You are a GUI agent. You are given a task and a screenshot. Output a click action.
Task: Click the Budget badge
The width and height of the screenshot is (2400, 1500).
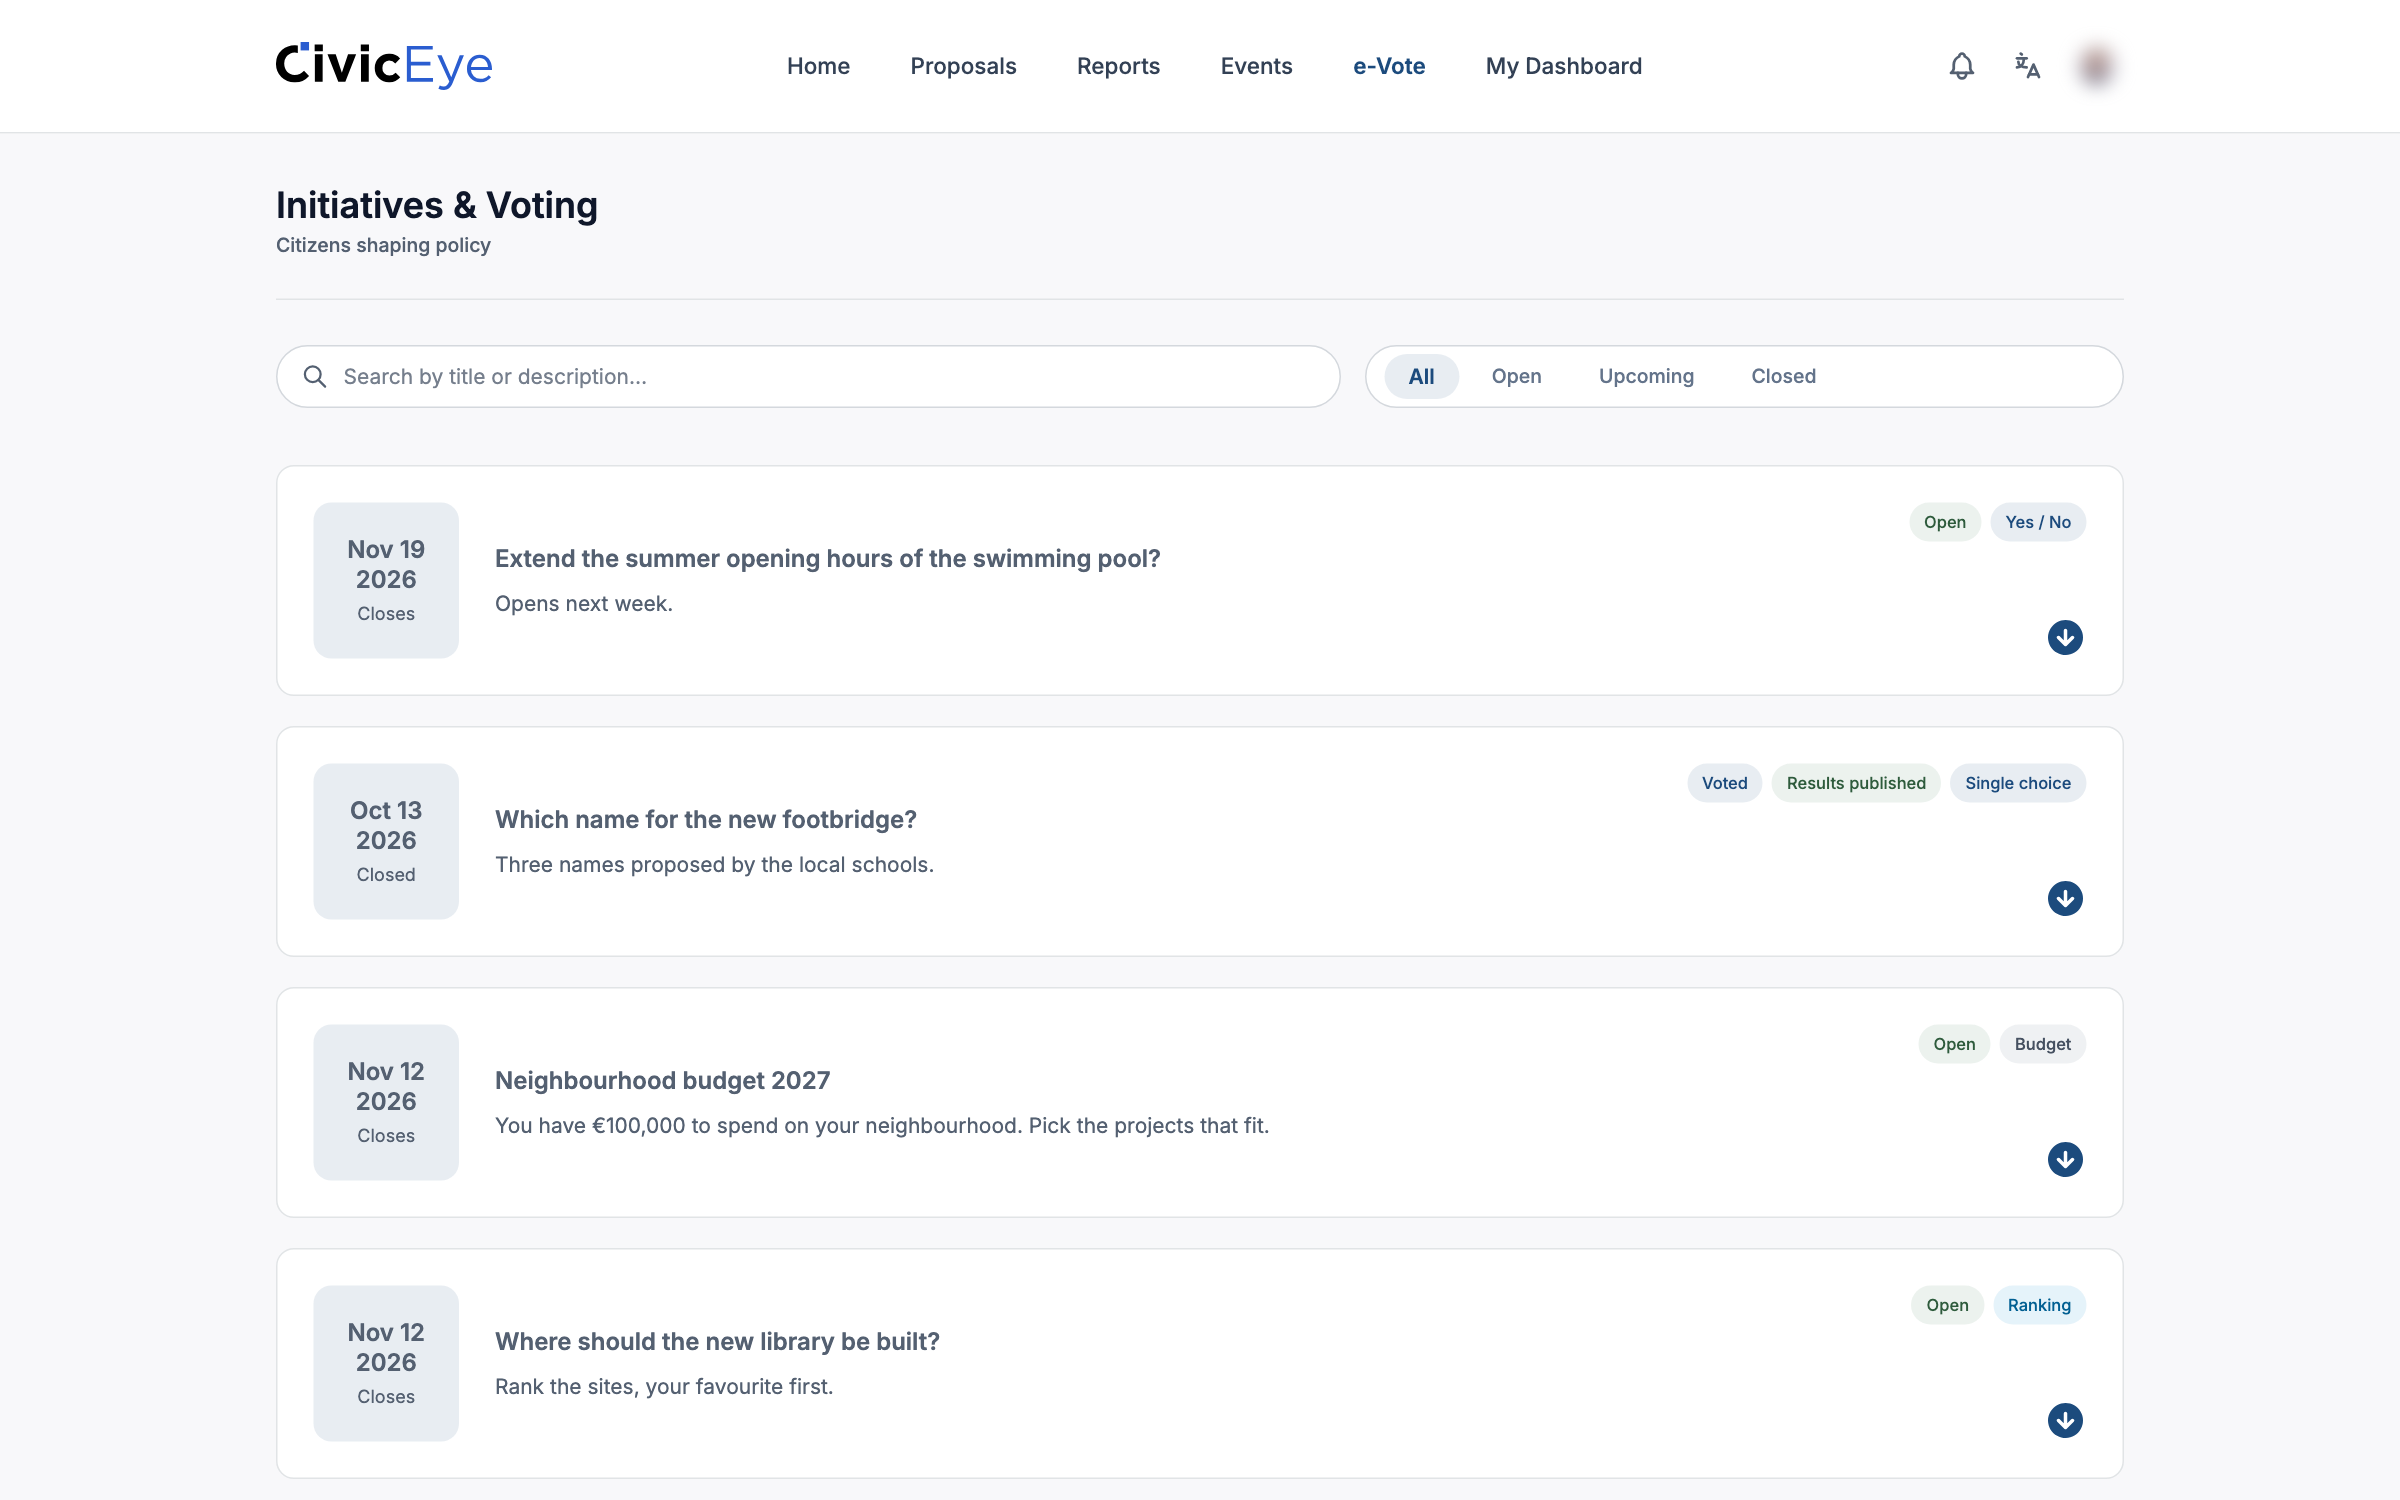point(2042,1044)
